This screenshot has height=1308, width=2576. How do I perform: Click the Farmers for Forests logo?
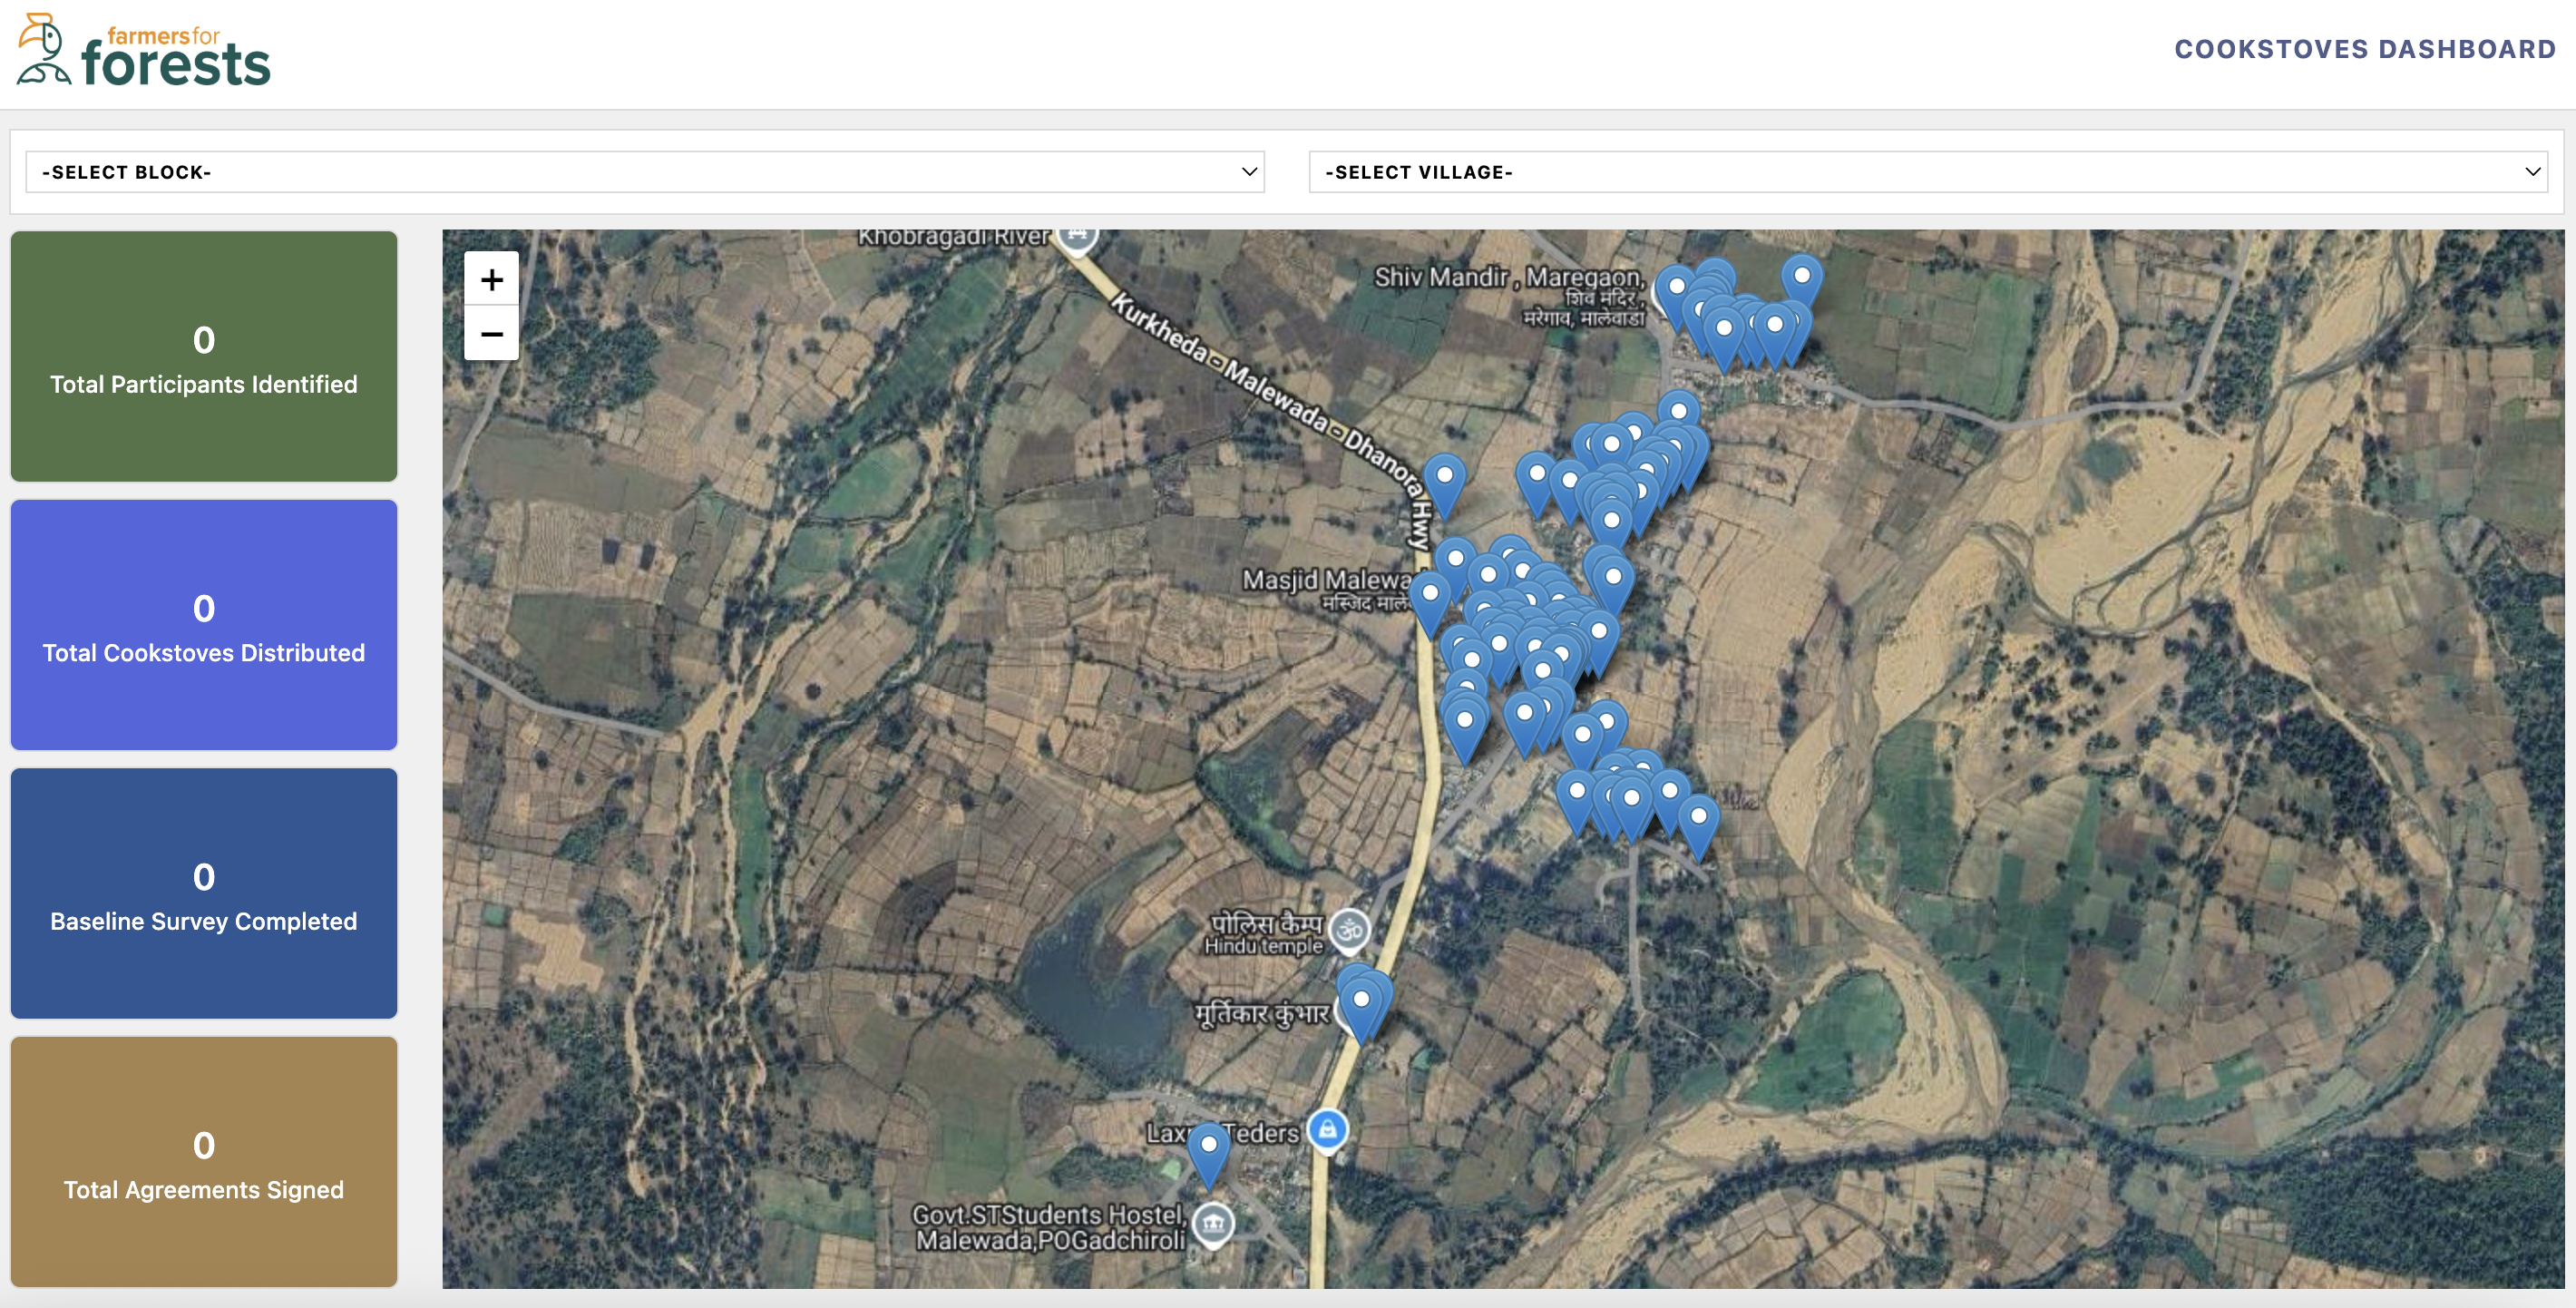coord(144,52)
